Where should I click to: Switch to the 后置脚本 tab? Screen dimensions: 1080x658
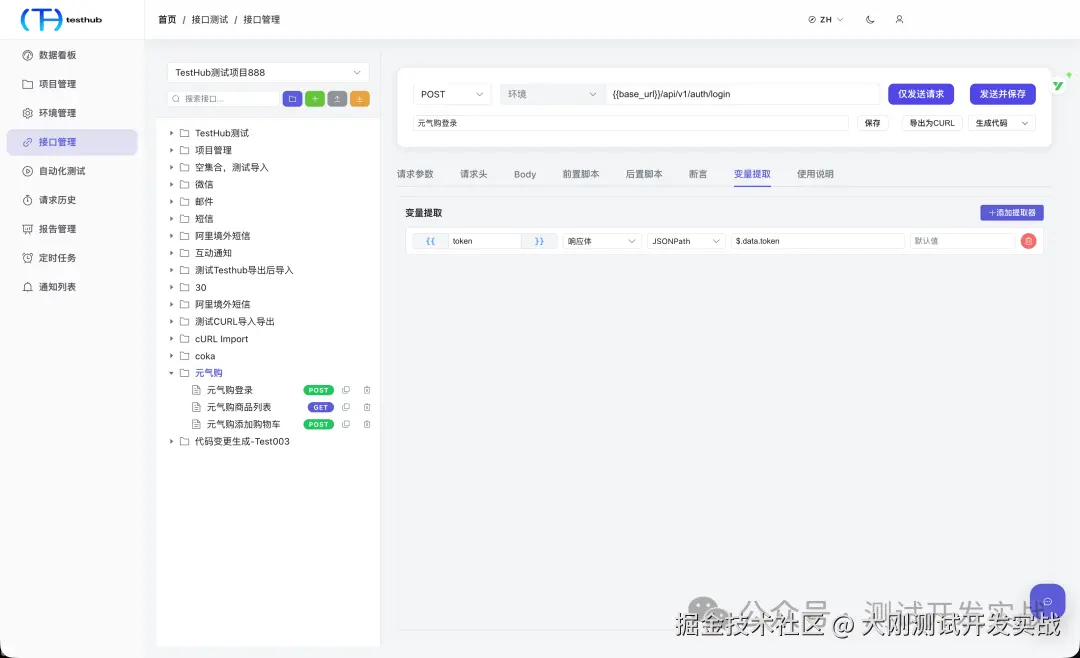click(x=644, y=174)
